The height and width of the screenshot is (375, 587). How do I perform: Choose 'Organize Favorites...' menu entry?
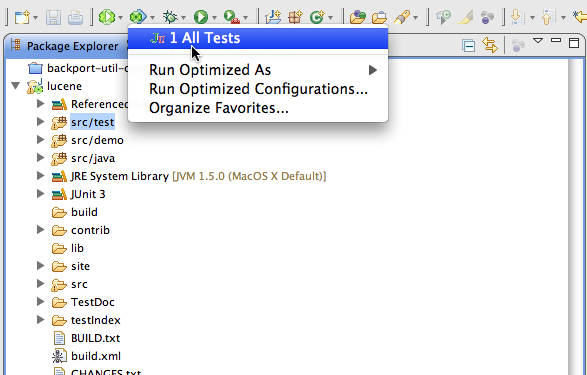258,108
